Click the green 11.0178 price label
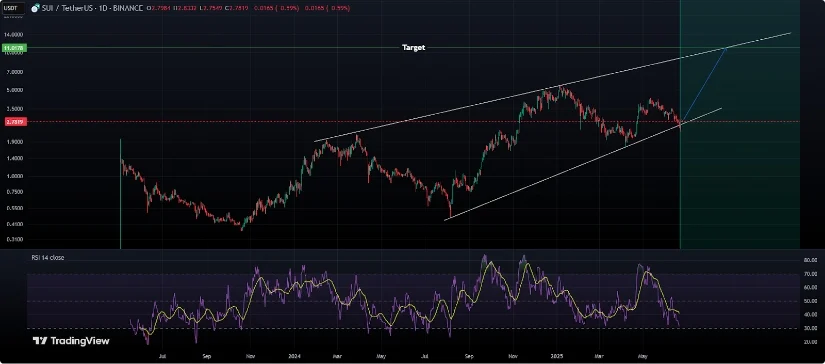 click(12, 48)
